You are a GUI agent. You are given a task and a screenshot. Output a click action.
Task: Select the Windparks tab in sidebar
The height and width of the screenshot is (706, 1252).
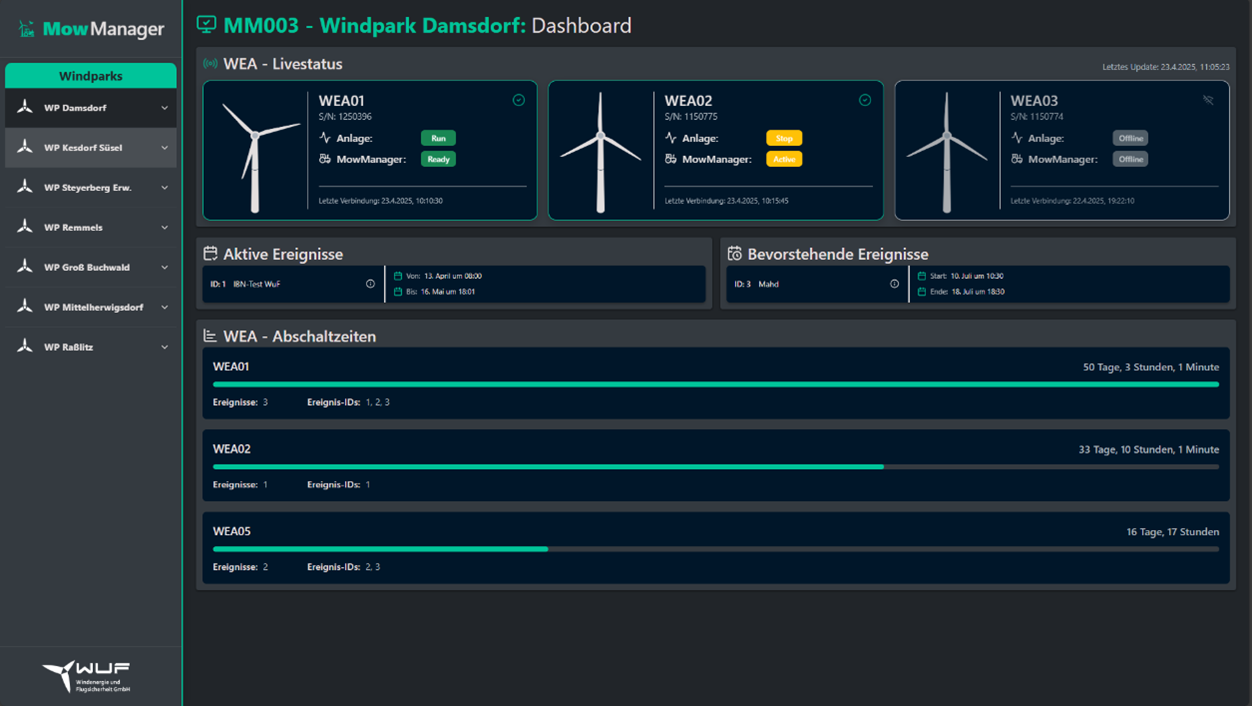(90, 76)
